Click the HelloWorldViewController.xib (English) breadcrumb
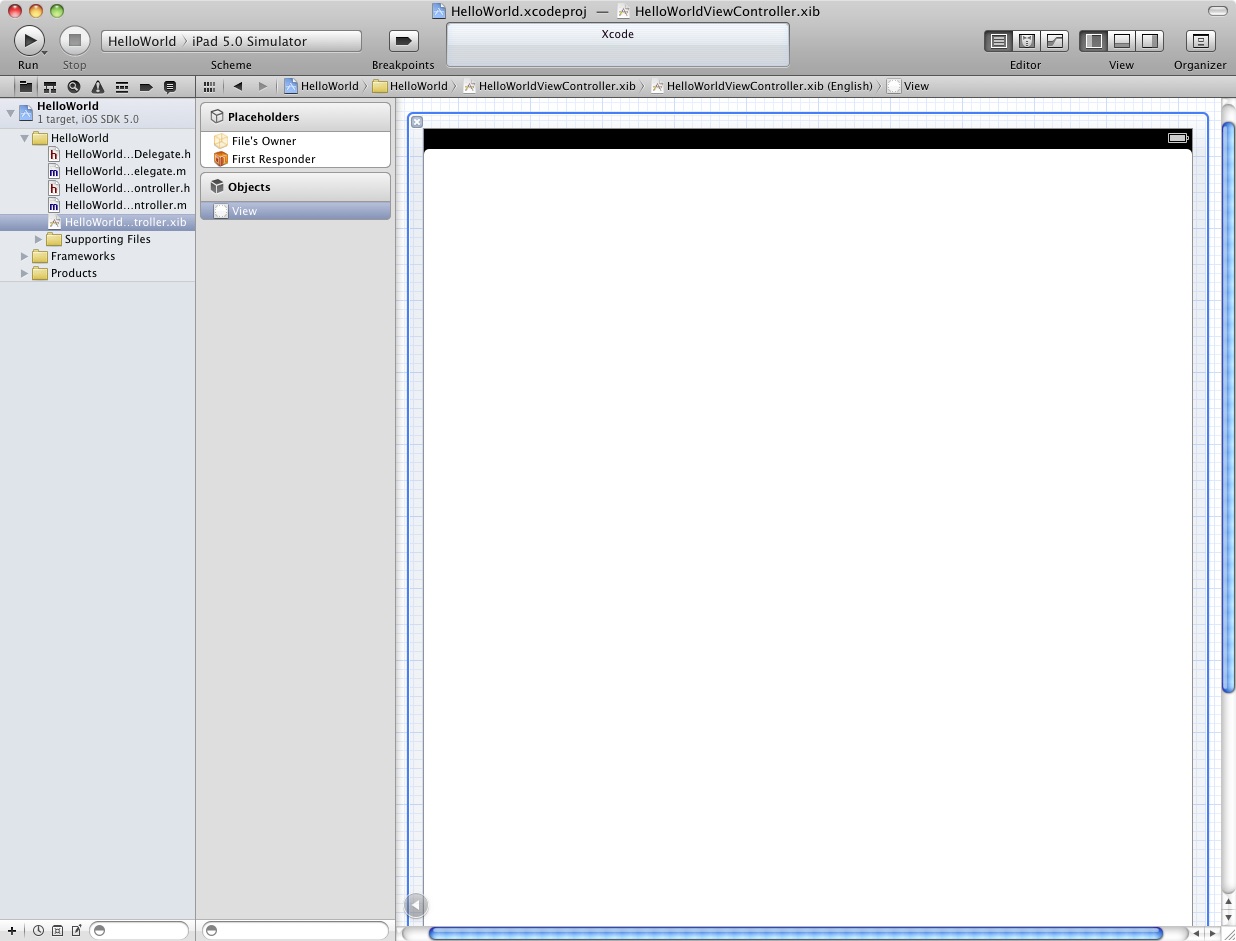 [768, 86]
